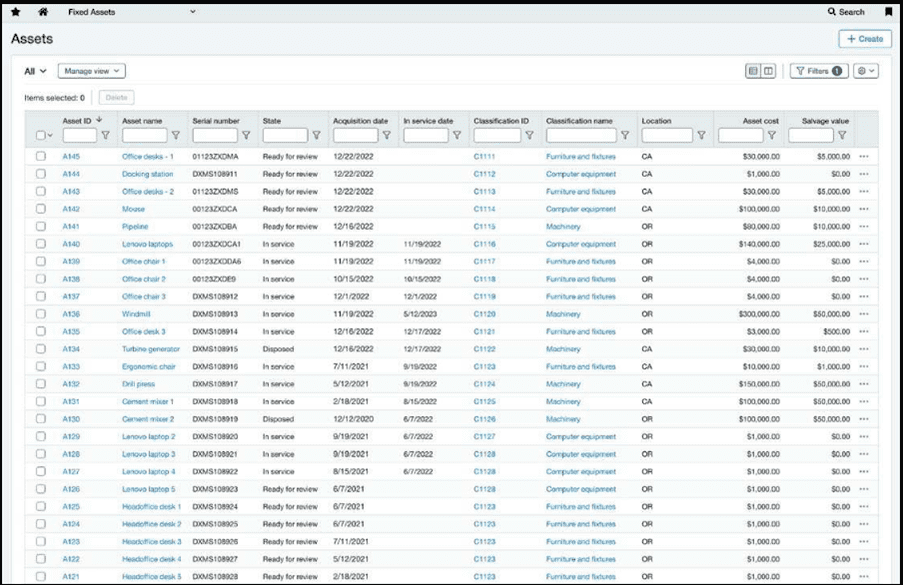Screen dimensions: 903x585
Task: Click filter icon for Serial number column
Action: tap(246, 135)
